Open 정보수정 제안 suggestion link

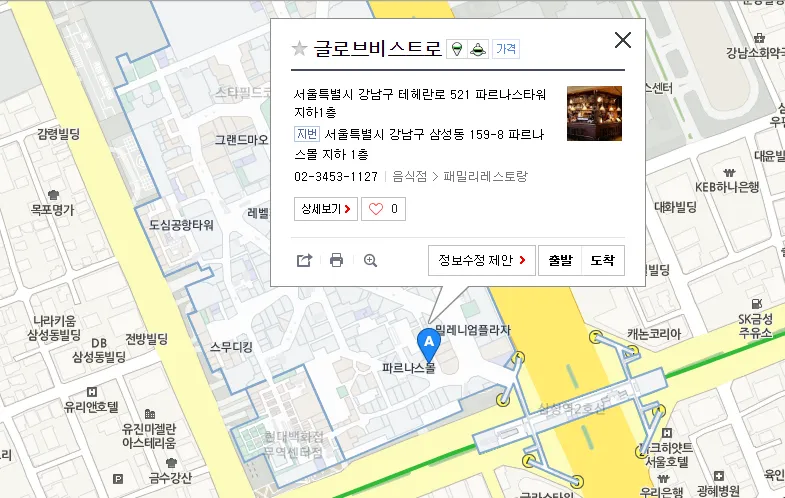point(482,260)
